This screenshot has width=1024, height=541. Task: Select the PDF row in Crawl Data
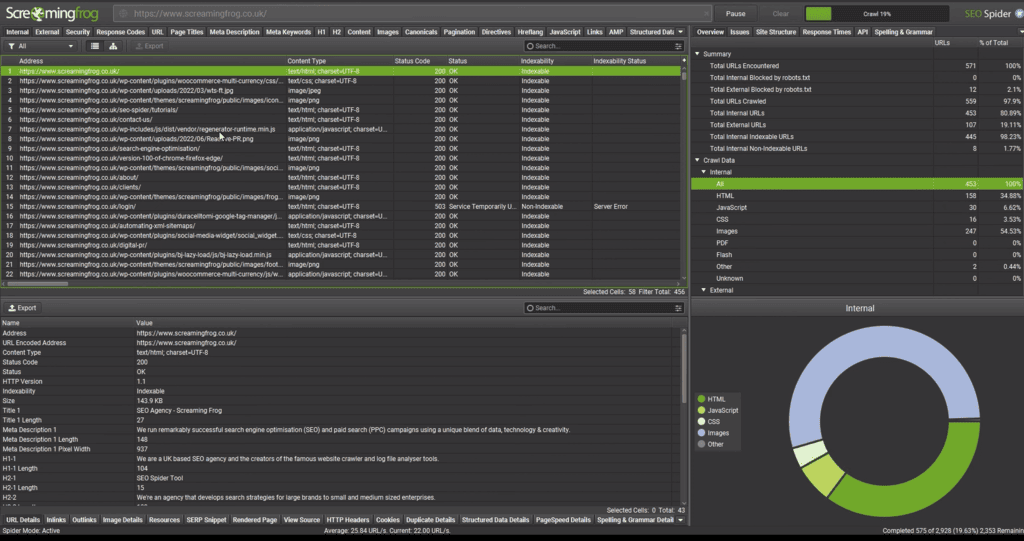coord(857,242)
